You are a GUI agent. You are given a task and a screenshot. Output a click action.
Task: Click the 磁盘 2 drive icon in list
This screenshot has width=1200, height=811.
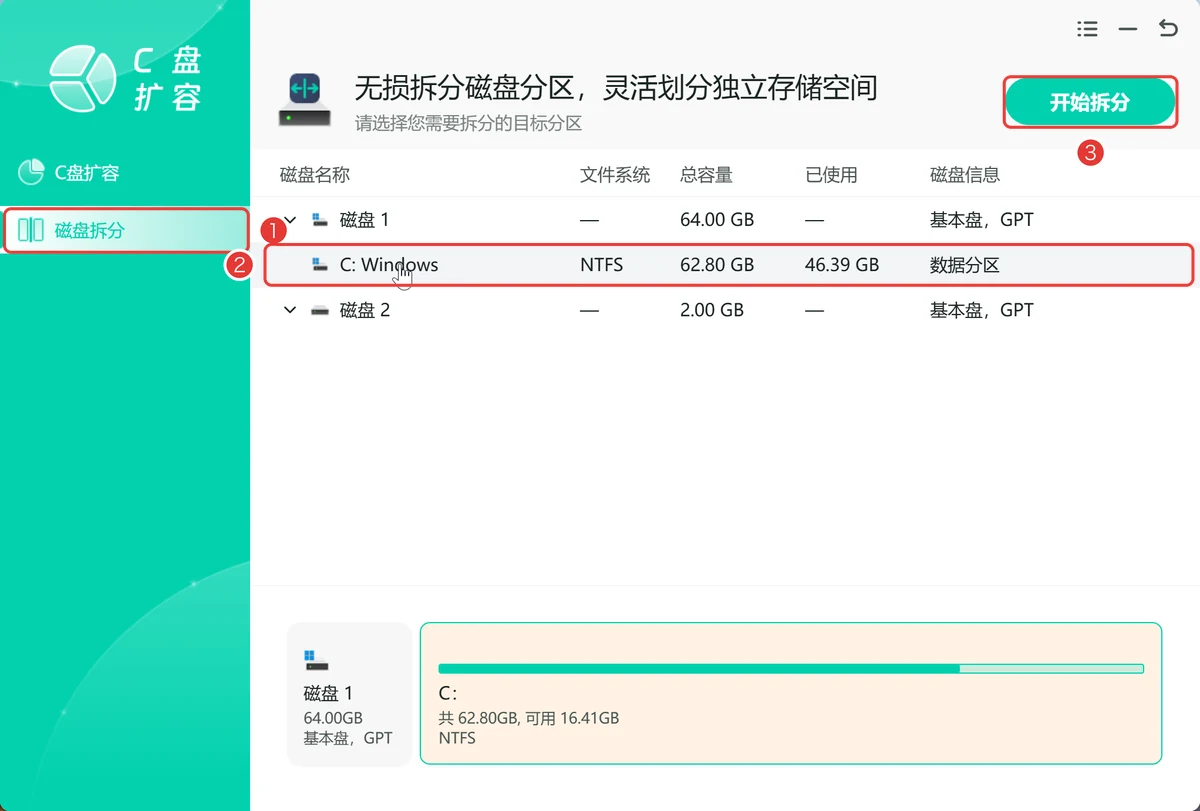pos(320,310)
